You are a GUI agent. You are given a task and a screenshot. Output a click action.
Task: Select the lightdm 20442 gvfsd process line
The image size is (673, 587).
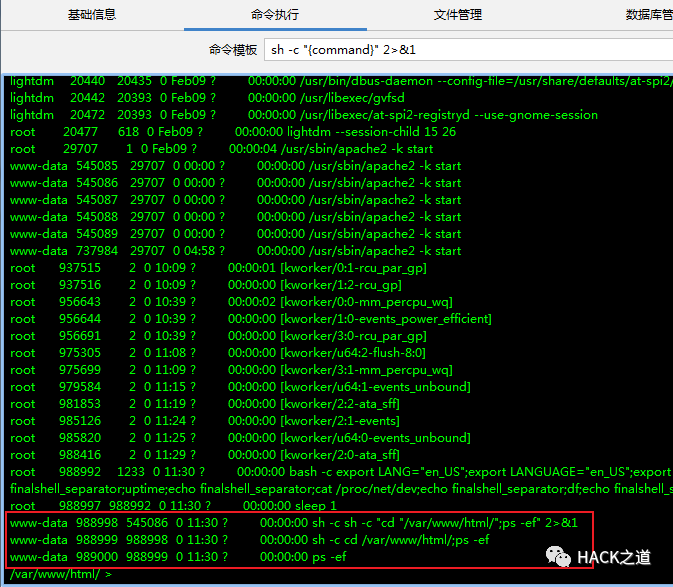coord(207,98)
